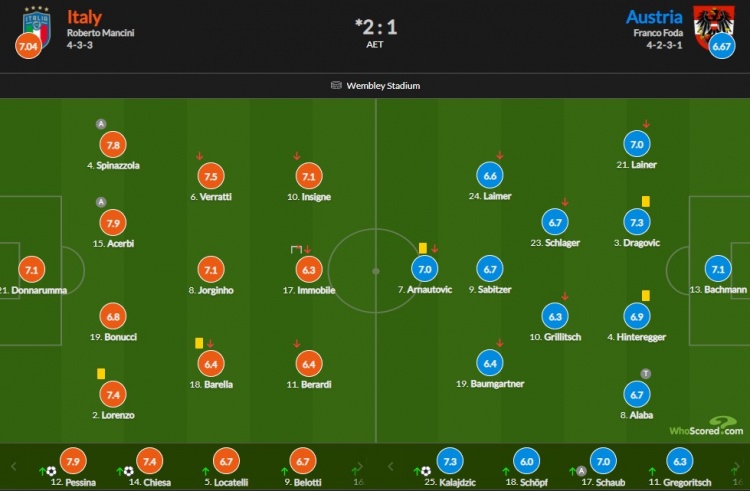Show previous Austria substitutes with left chevron

(x=390, y=466)
